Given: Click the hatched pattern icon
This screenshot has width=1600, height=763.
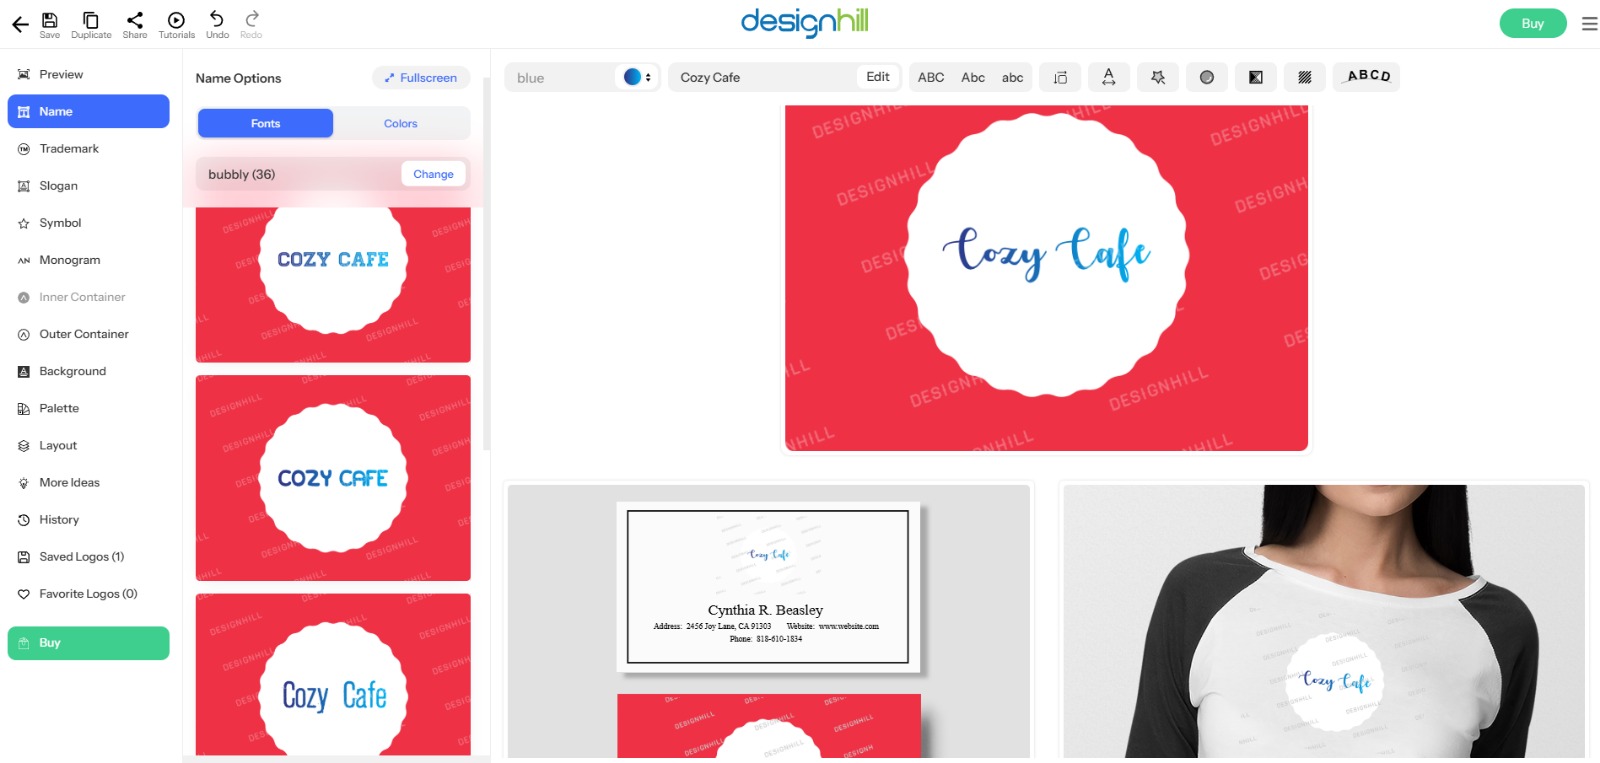Looking at the screenshot, I should point(1305,77).
